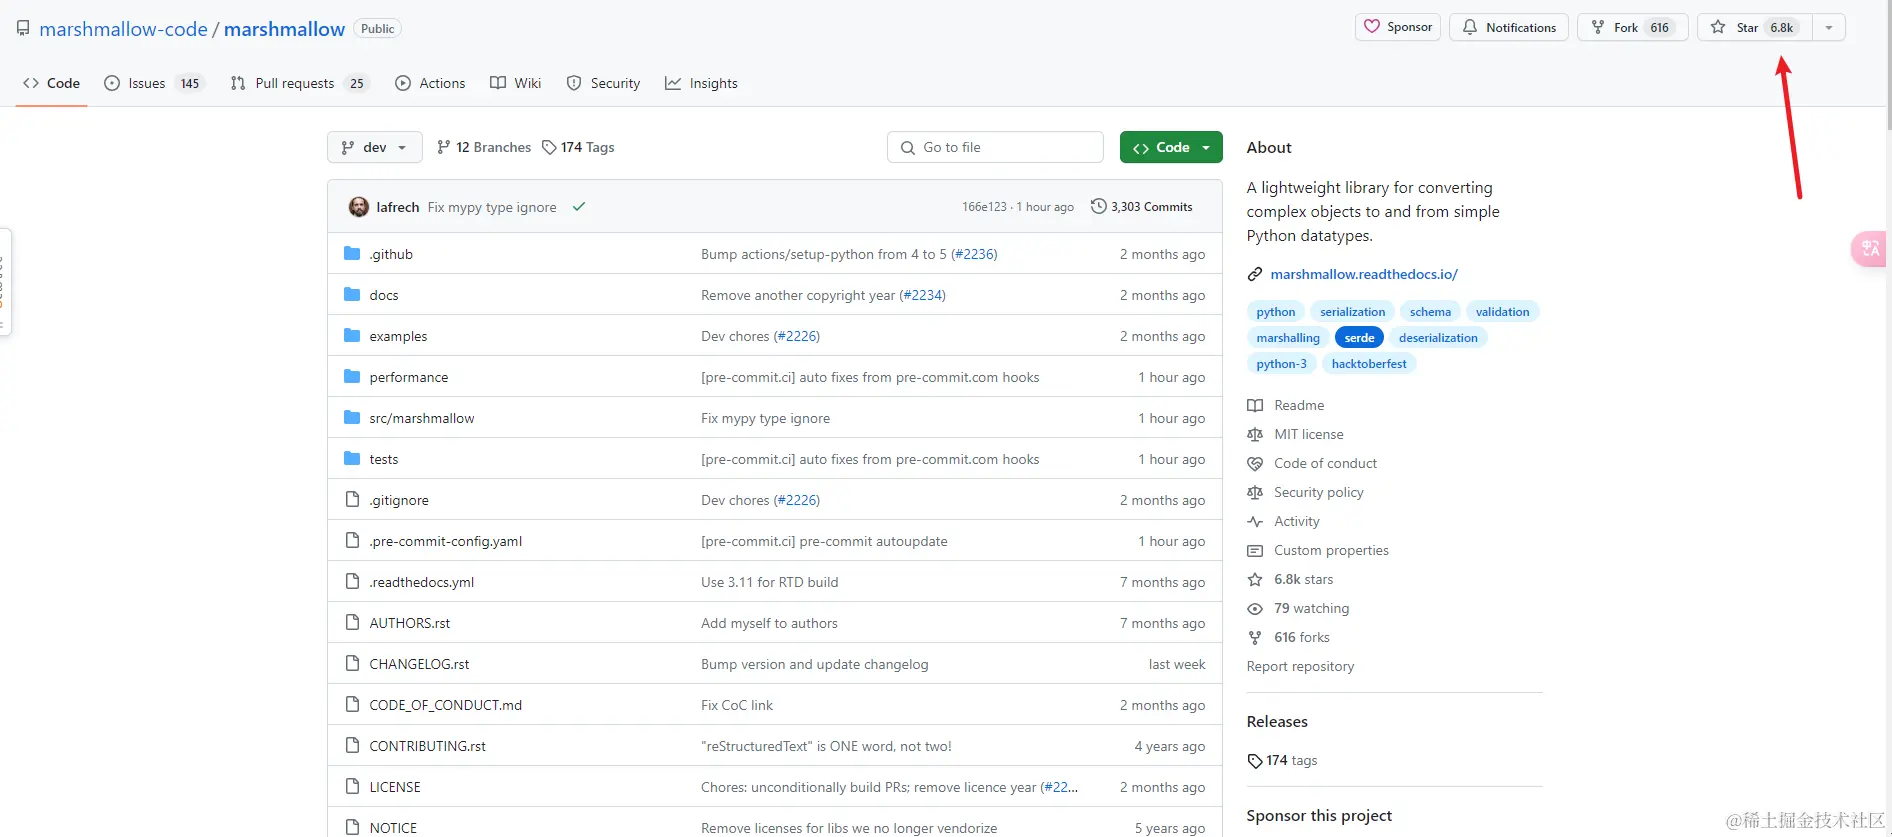Star the repository
1892x837 pixels.
pyautogui.click(x=1754, y=27)
